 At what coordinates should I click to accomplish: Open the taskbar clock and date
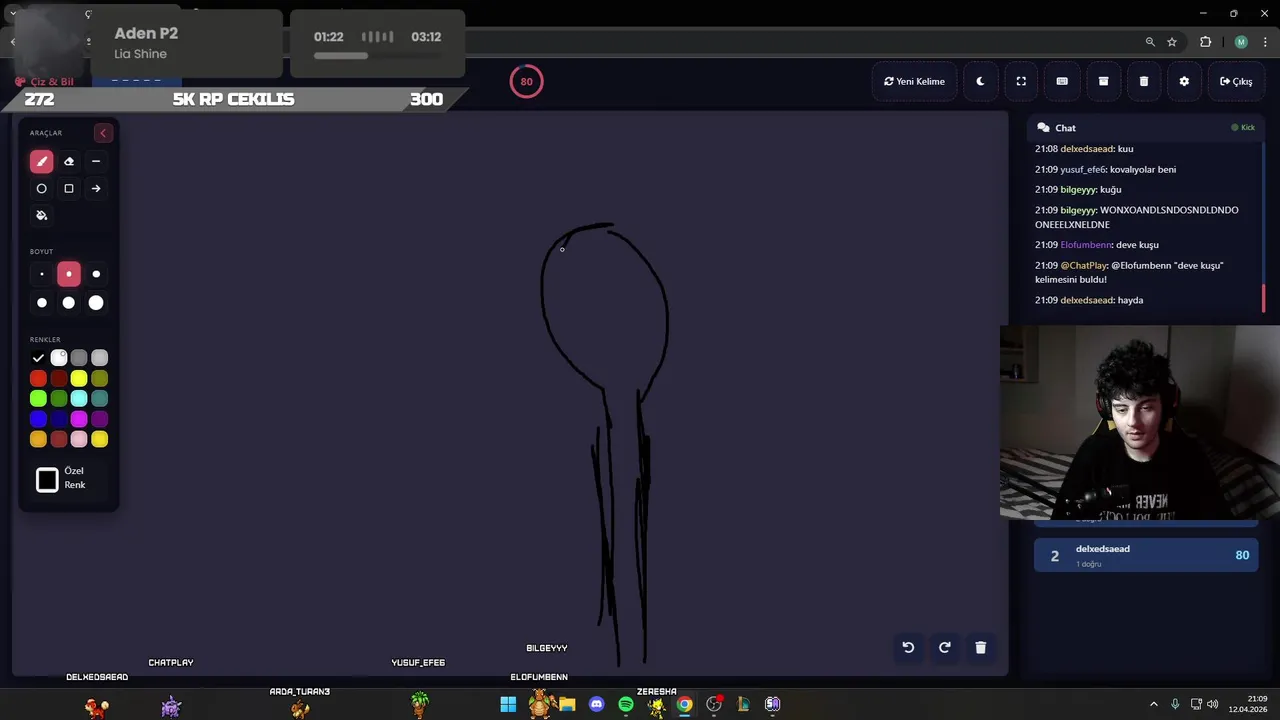pos(1248,704)
